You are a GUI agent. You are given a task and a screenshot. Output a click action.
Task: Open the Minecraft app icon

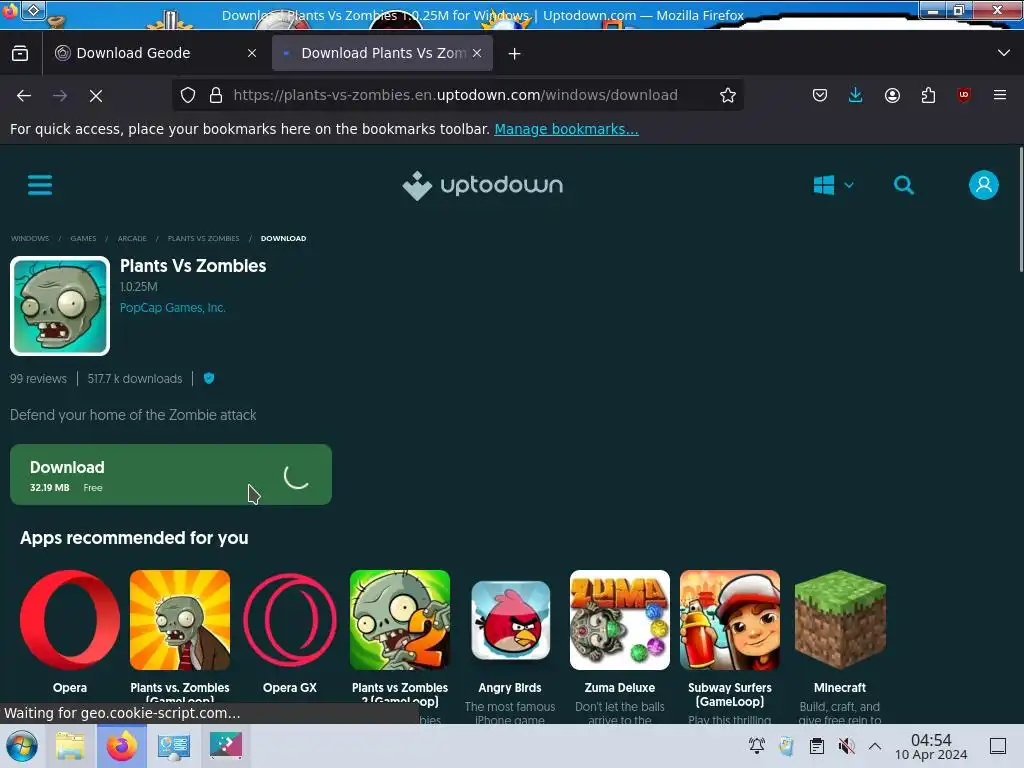coord(840,620)
